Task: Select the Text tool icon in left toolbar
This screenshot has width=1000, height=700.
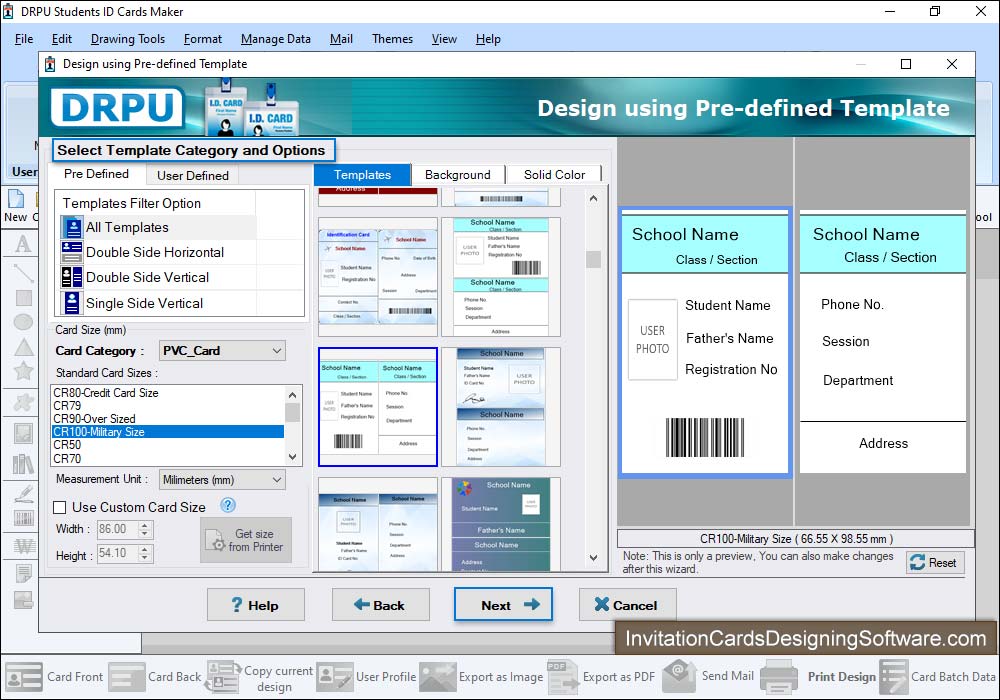Action: (23, 244)
